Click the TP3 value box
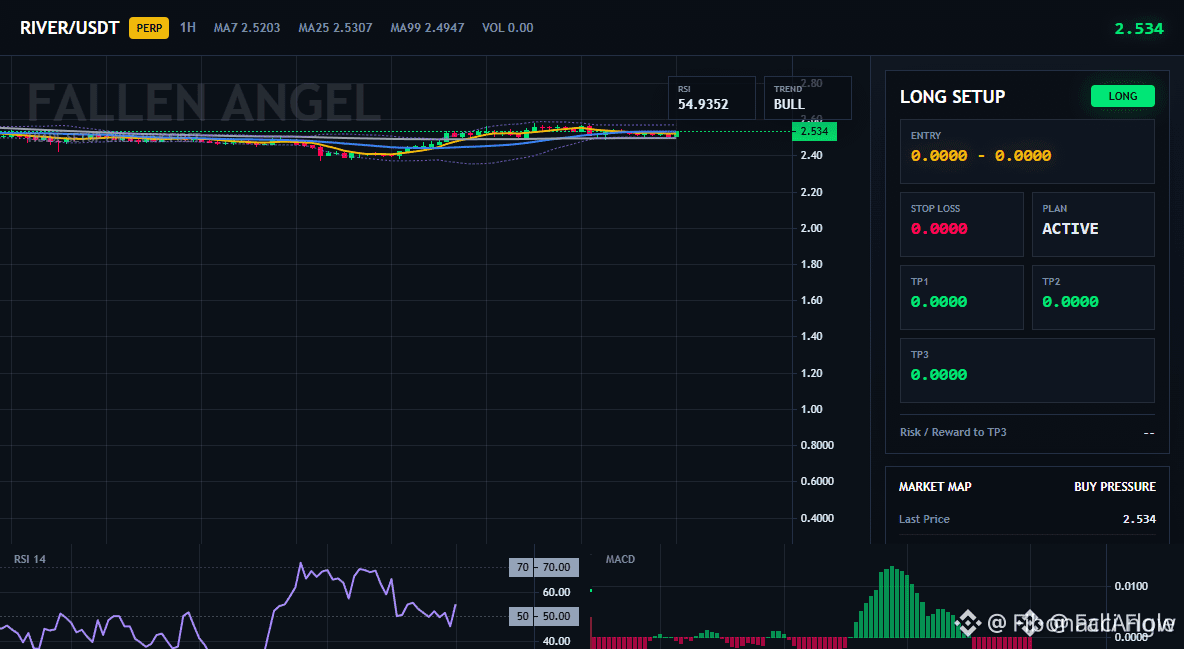The width and height of the screenshot is (1184, 649). [1027, 370]
